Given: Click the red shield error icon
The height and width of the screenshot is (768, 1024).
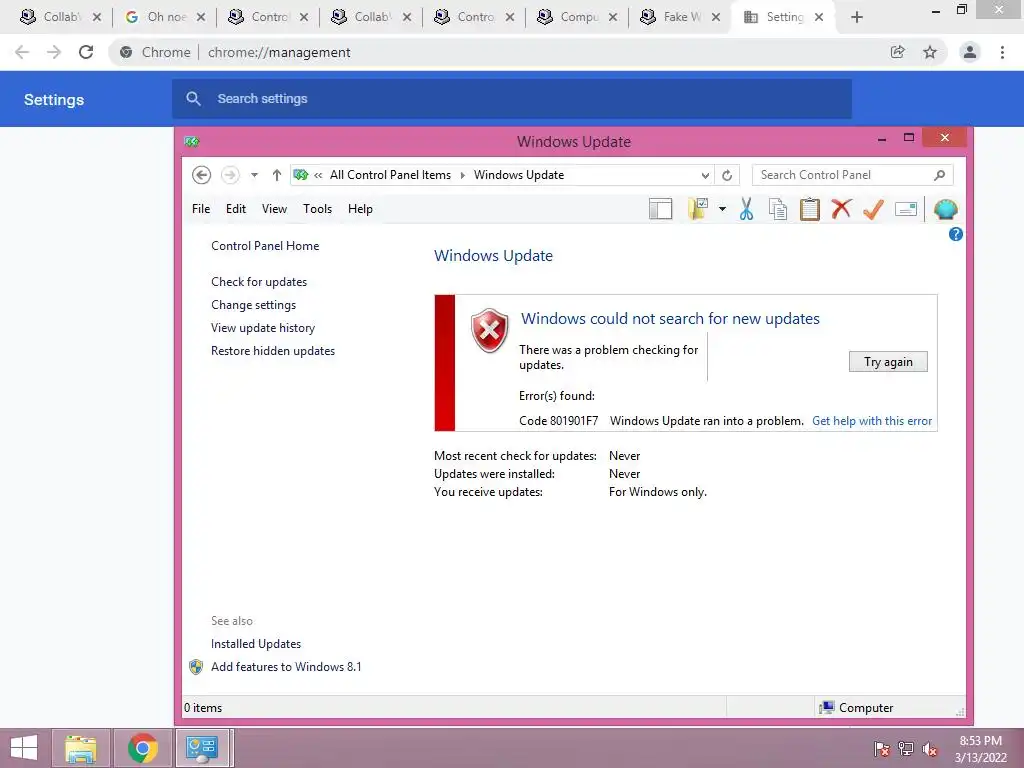Looking at the screenshot, I should tap(489, 330).
